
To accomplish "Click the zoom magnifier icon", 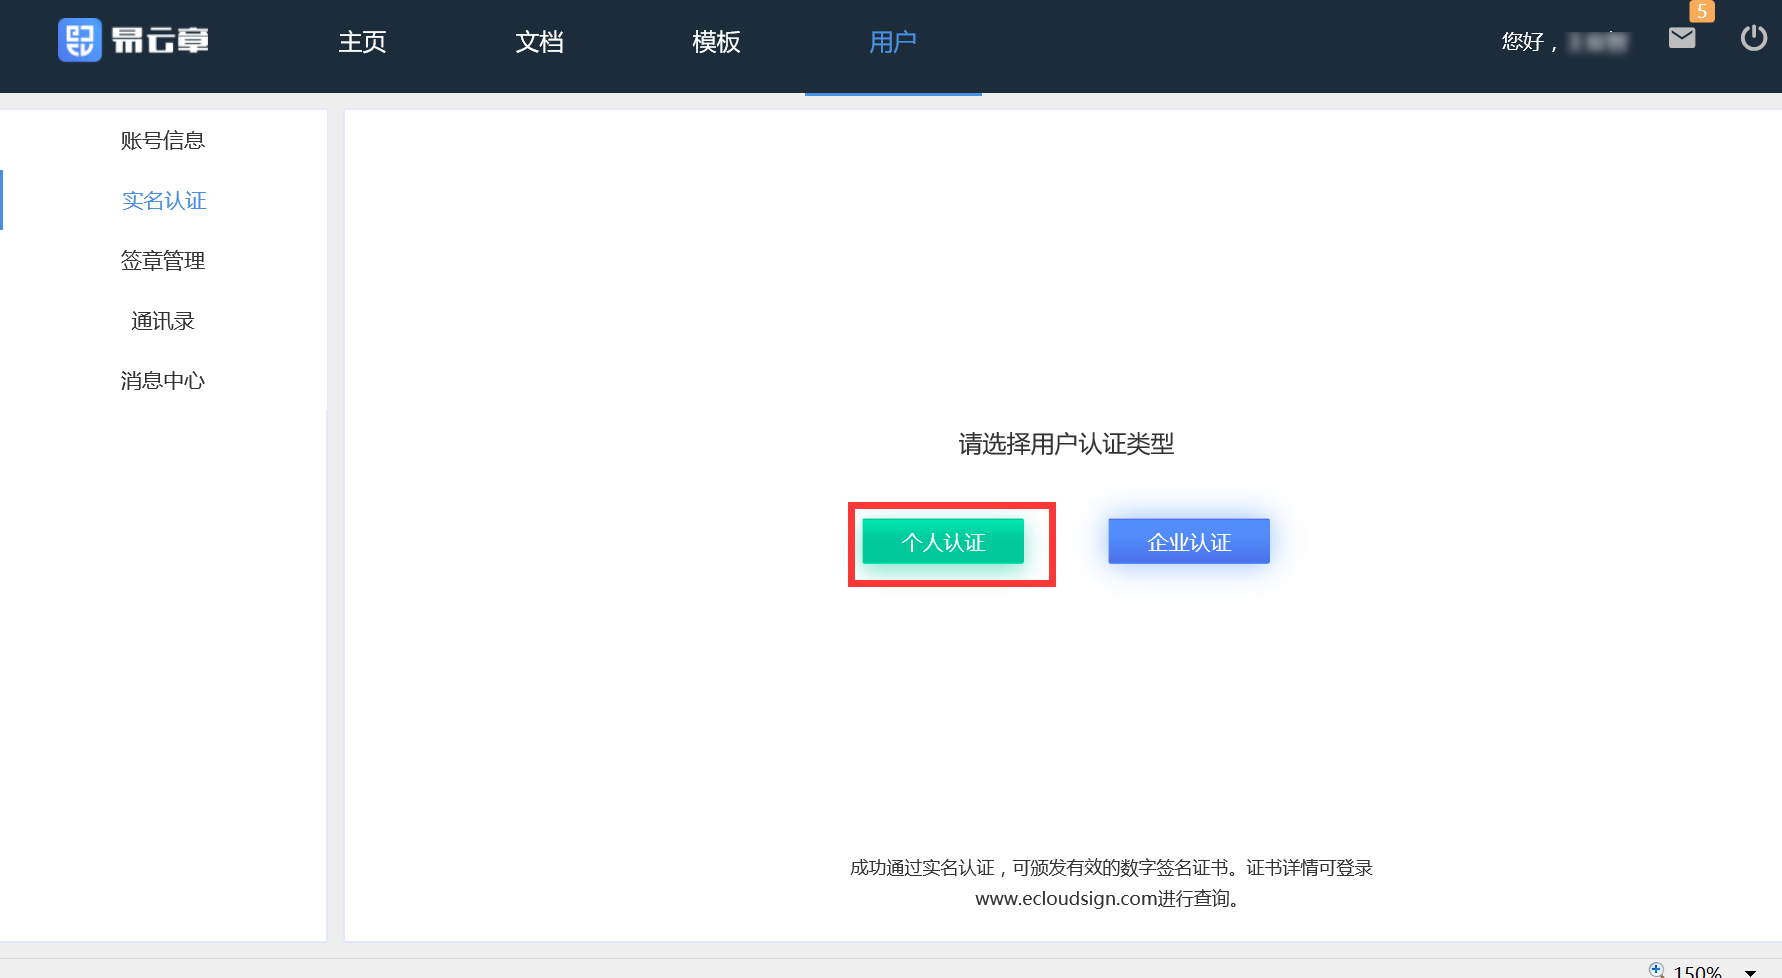I will (1656, 970).
